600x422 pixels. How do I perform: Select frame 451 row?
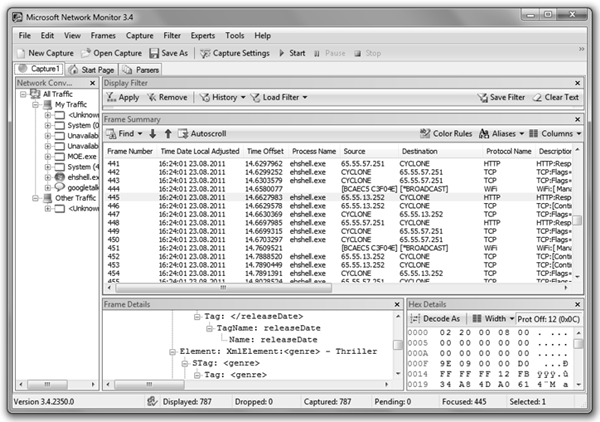339,248
